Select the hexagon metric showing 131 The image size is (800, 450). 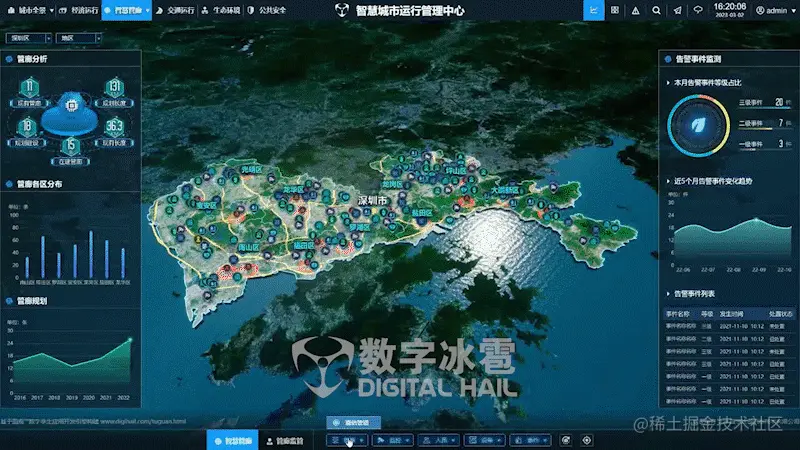[114, 87]
